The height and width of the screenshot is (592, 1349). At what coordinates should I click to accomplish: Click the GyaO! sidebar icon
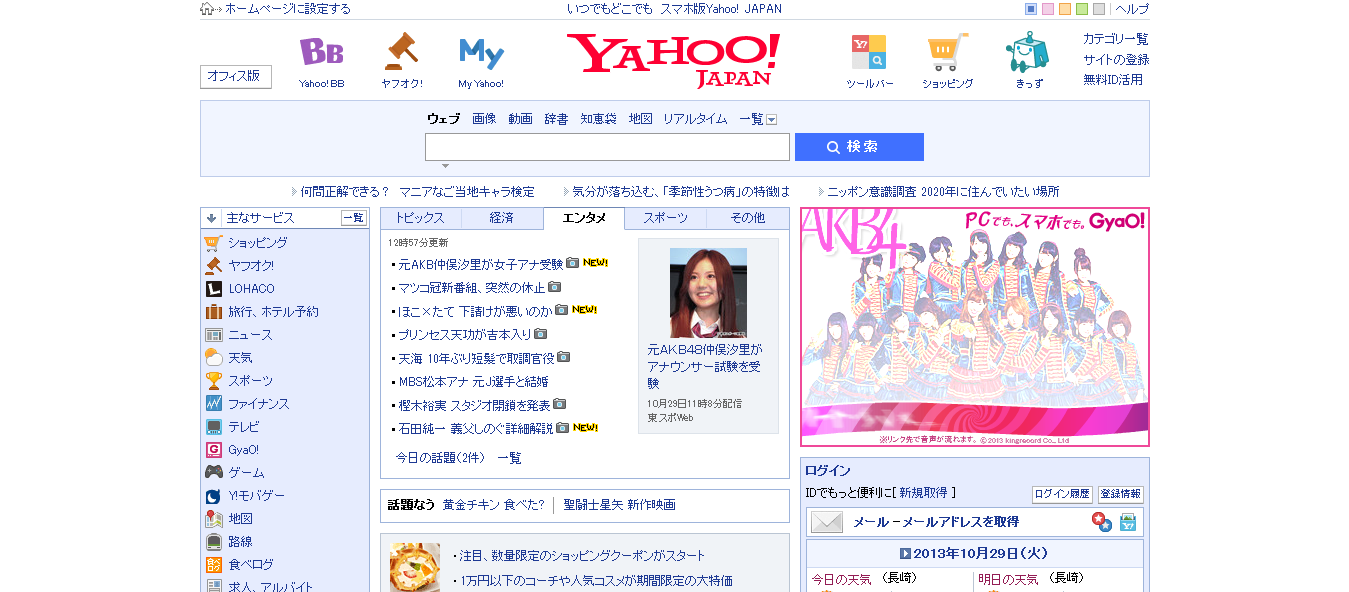click(x=213, y=450)
